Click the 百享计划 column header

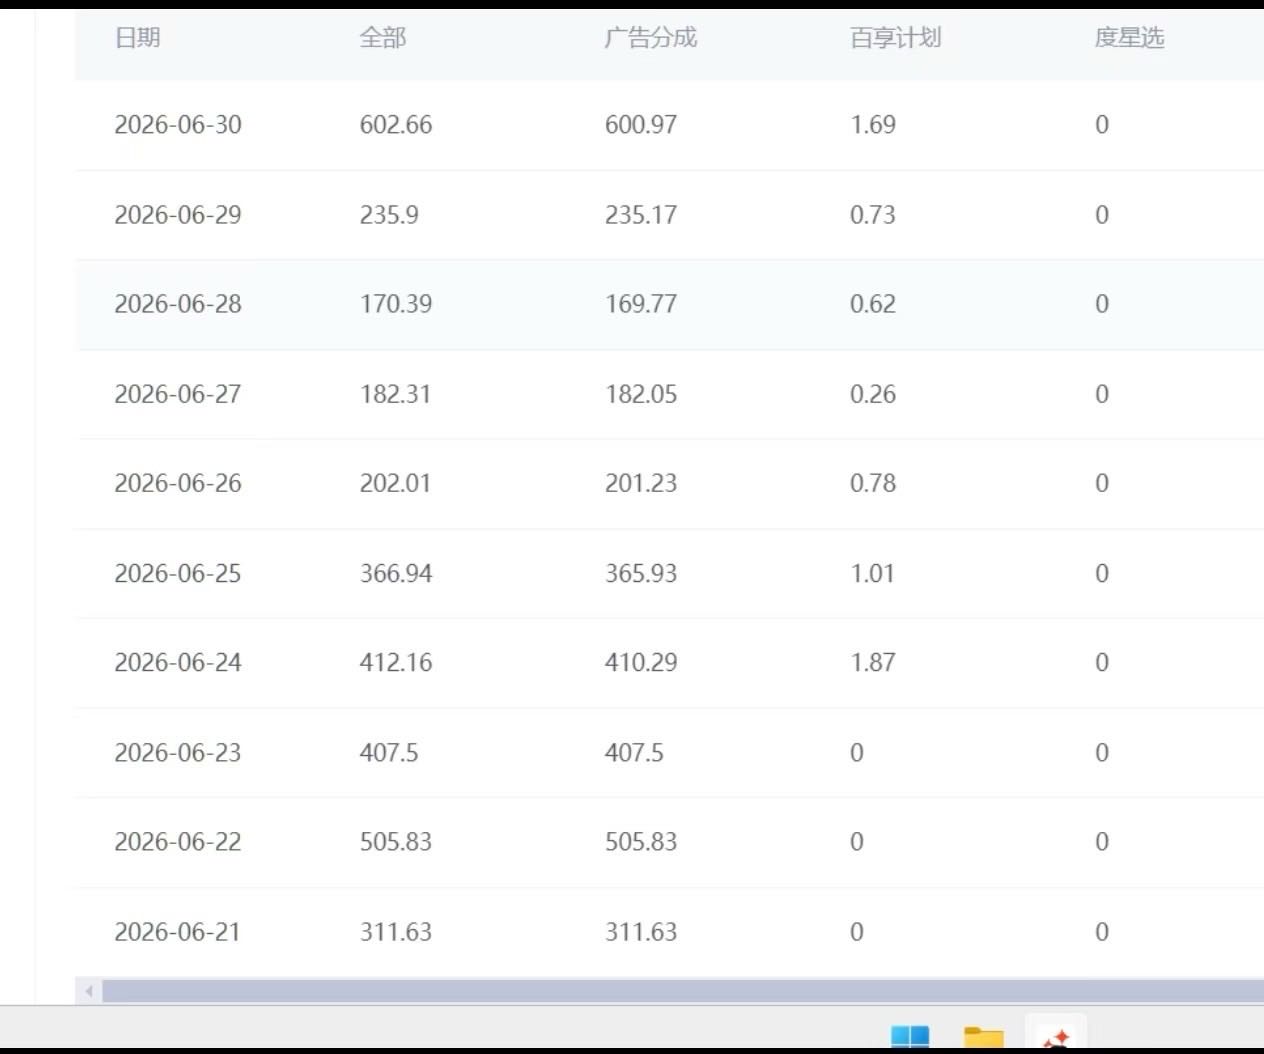pos(895,38)
